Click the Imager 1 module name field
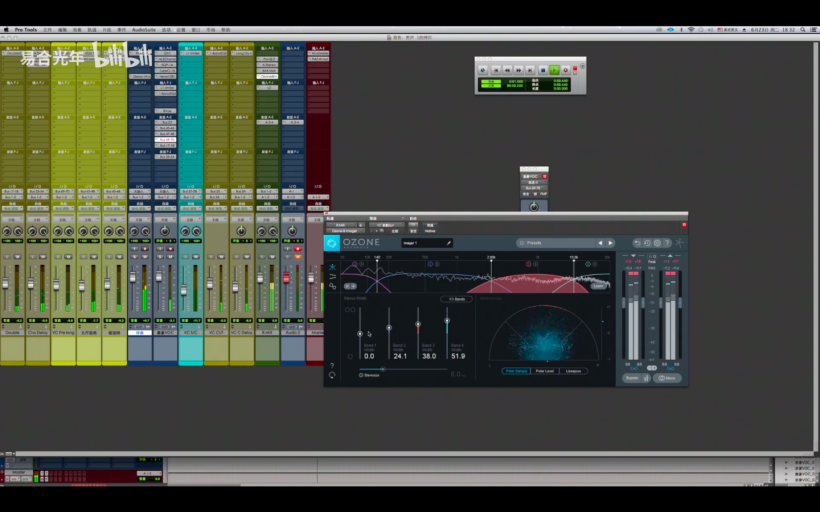Image resolution: width=820 pixels, height=512 pixels. click(427, 243)
